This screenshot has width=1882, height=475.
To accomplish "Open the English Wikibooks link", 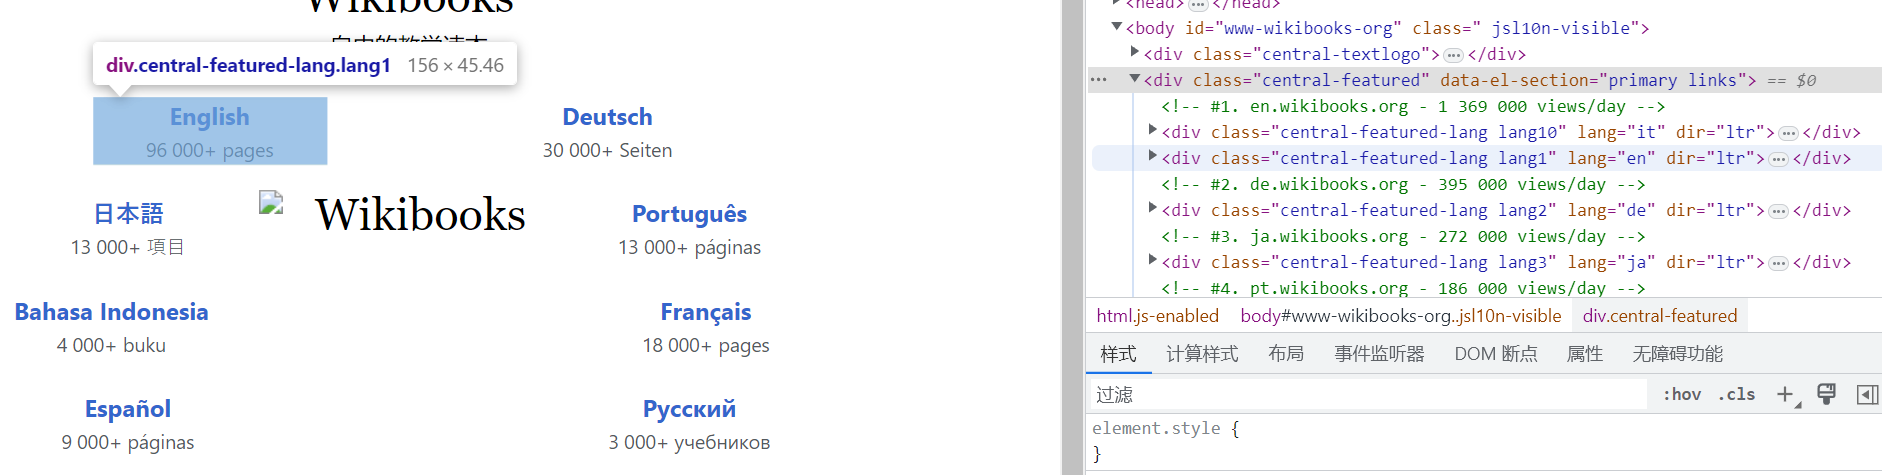I will 210,117.
